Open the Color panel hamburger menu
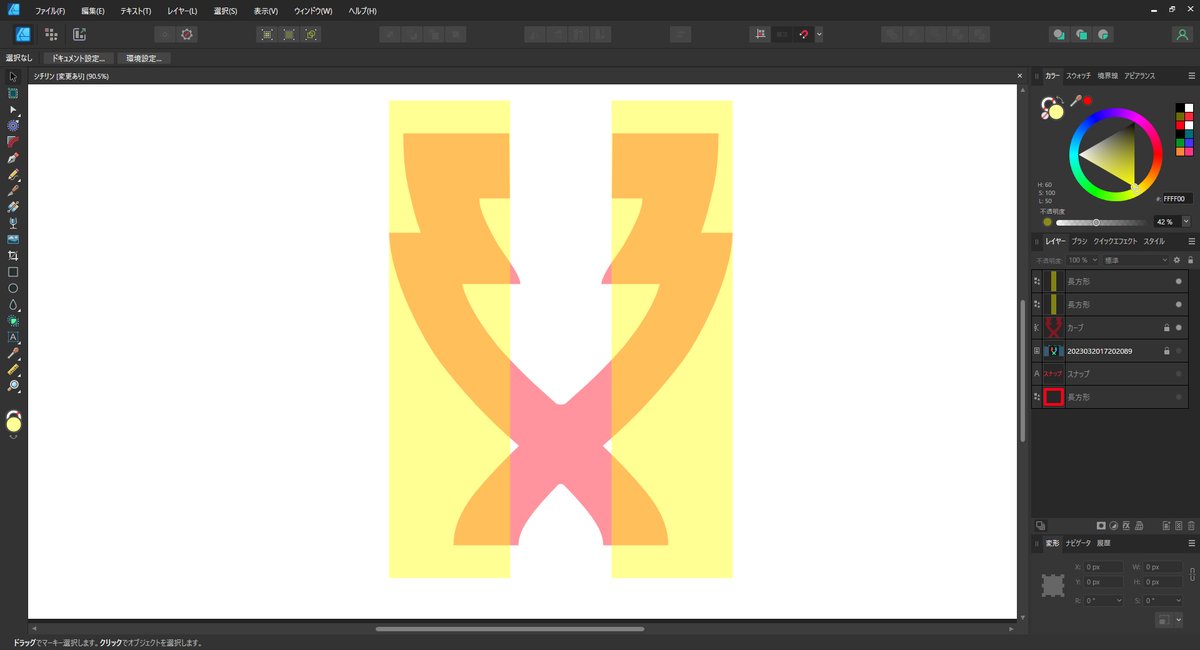1200x650 pixels. click(1191, 76)
